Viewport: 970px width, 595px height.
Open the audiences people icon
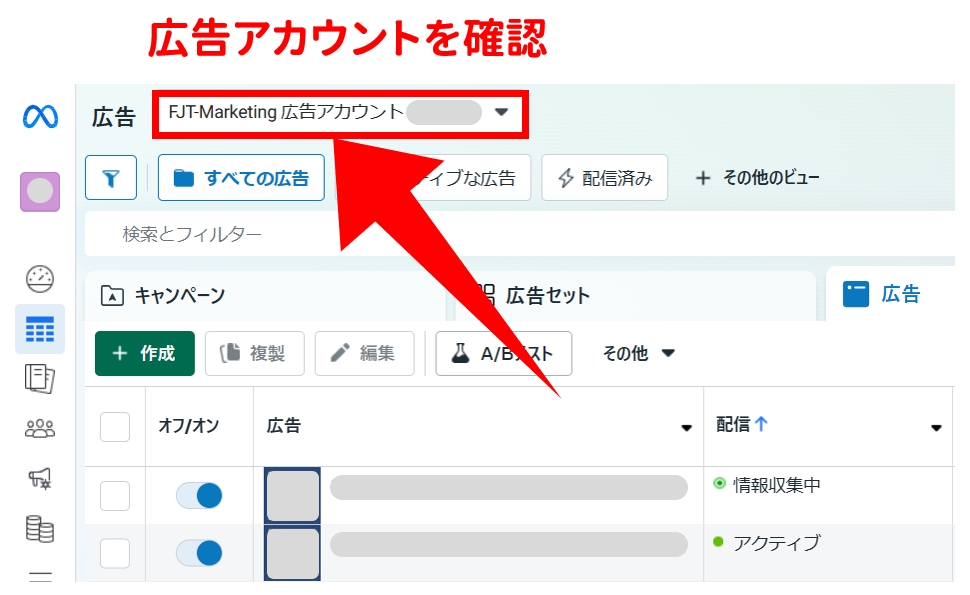click(40, 429)
